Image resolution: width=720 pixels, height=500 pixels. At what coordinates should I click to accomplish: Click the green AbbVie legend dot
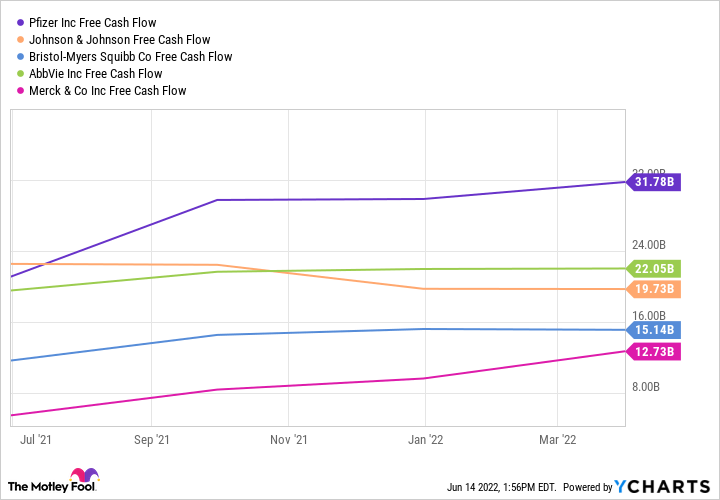pos(21,74)
